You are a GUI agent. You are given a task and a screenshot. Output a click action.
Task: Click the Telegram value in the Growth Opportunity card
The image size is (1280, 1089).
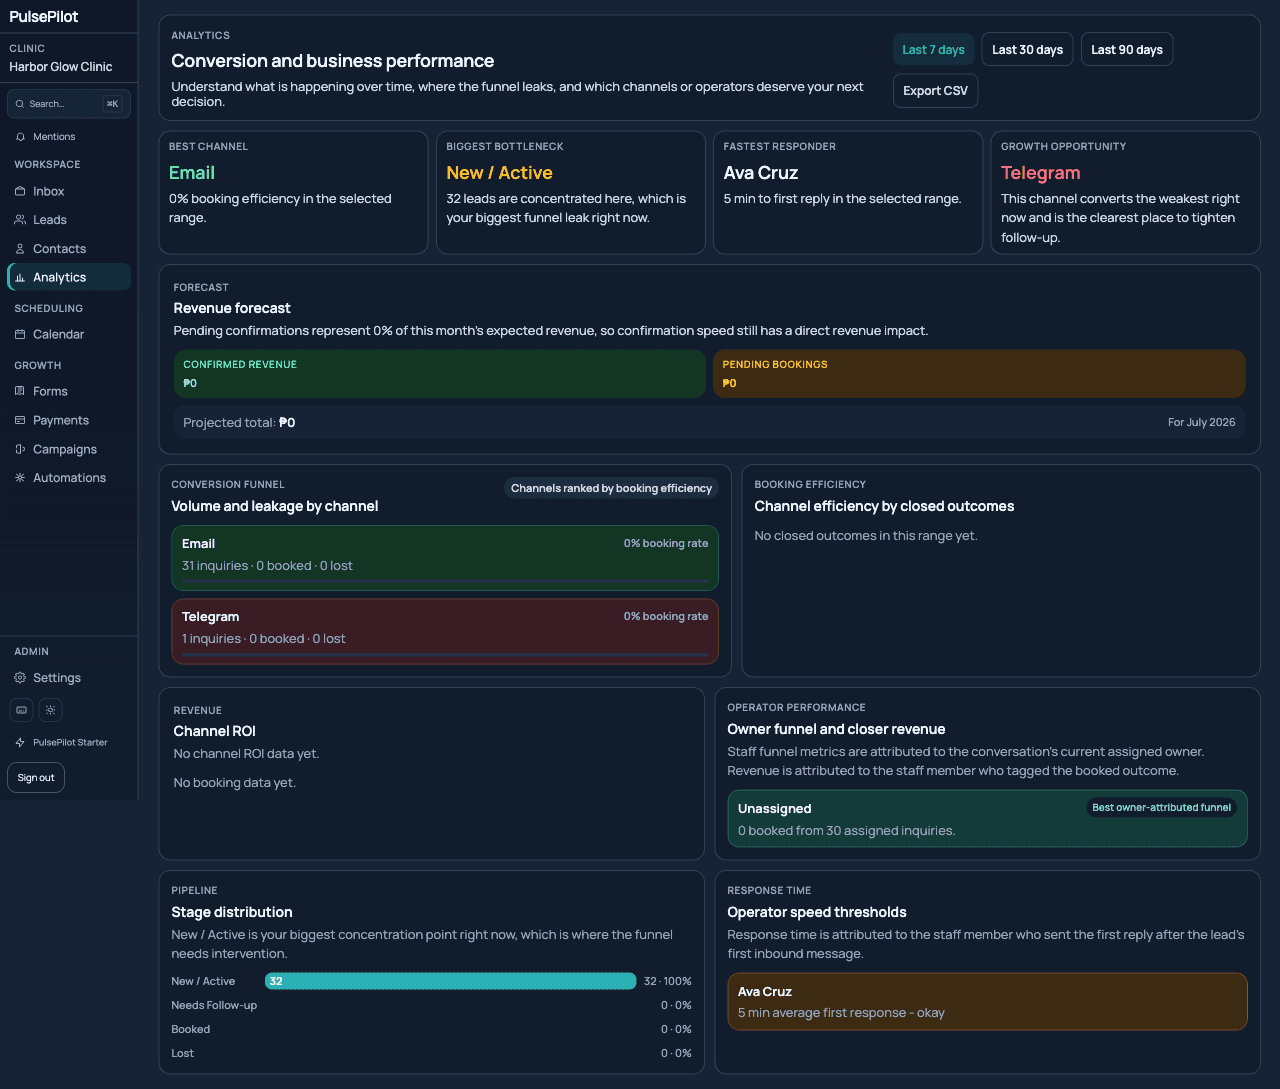1041,173
